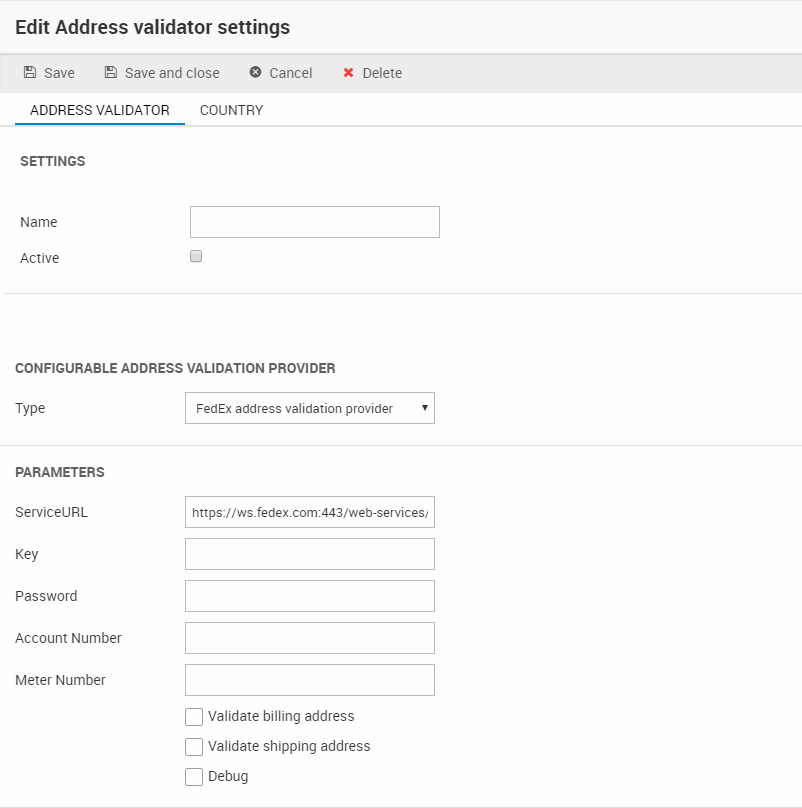Click the Key input field
The image size is (802, 808).
(309, 554)
